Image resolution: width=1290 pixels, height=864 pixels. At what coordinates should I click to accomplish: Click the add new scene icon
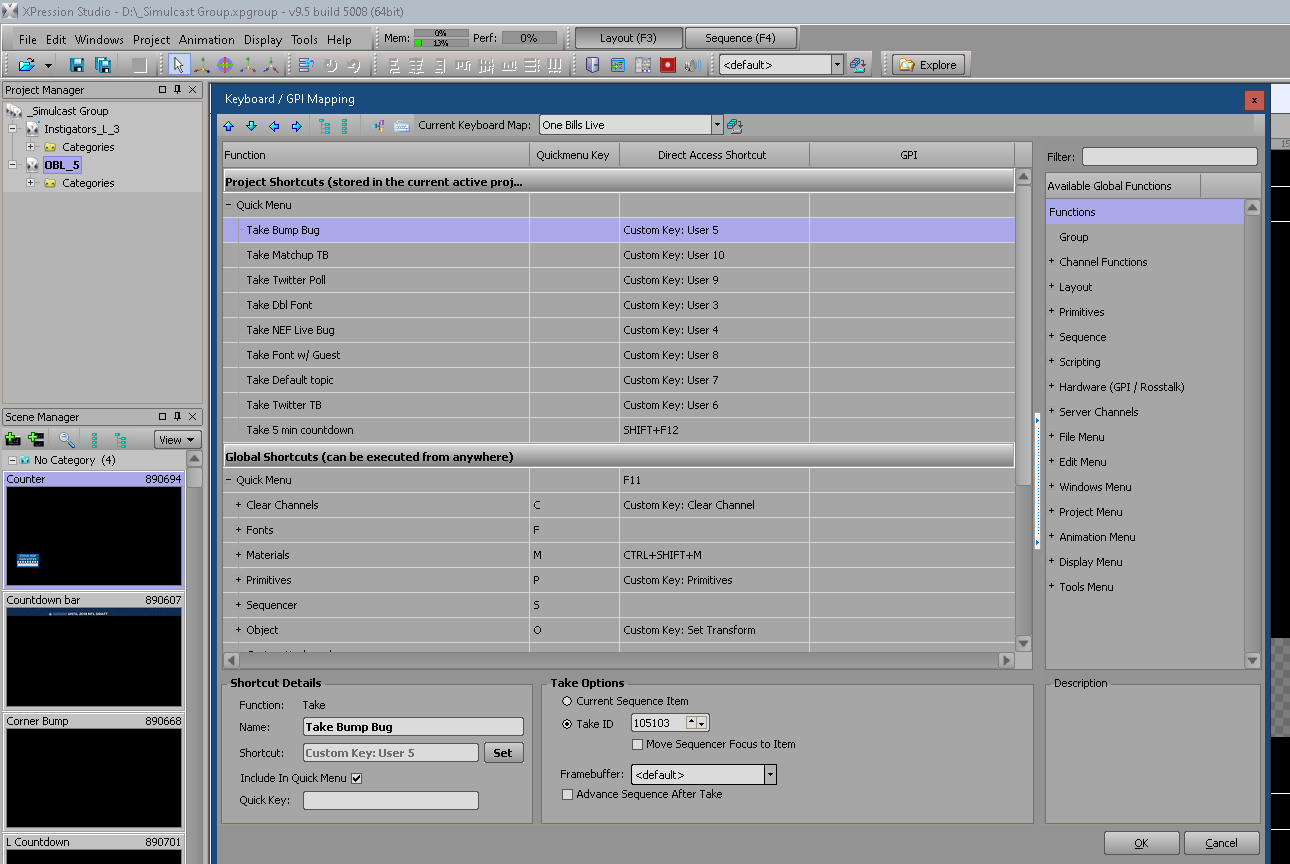click(x=13, y=439)
